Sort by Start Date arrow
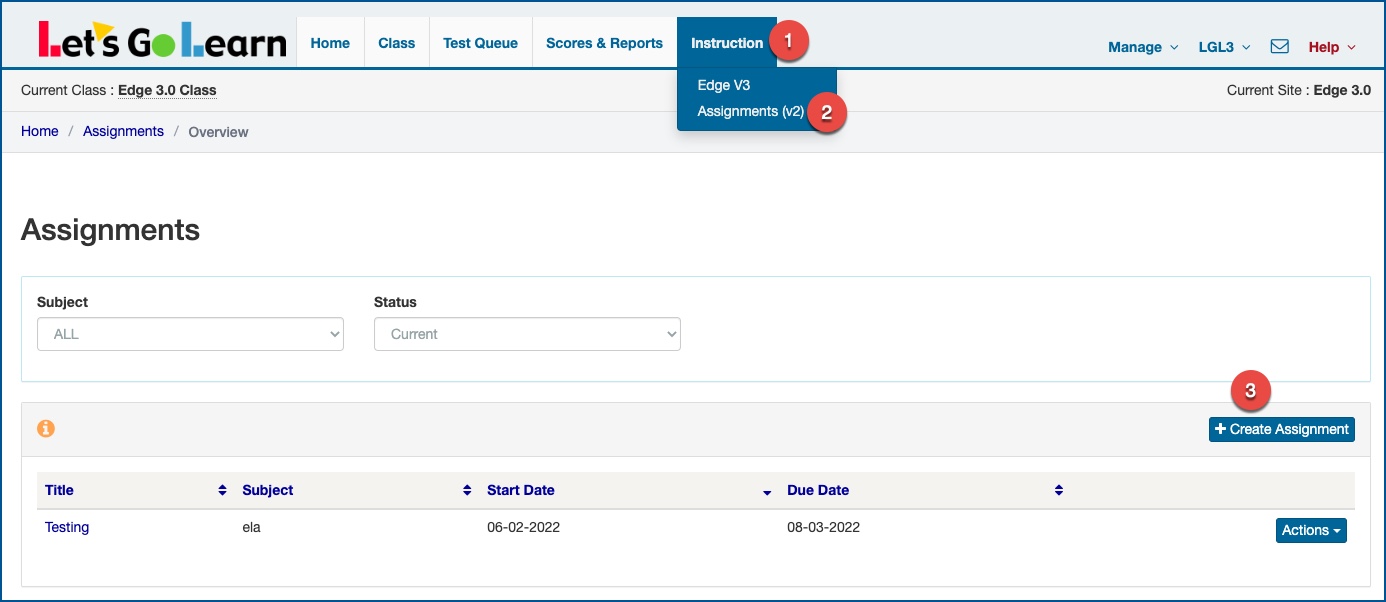Viewport: 1386px width, 602px height. click(x=767, y=492)
